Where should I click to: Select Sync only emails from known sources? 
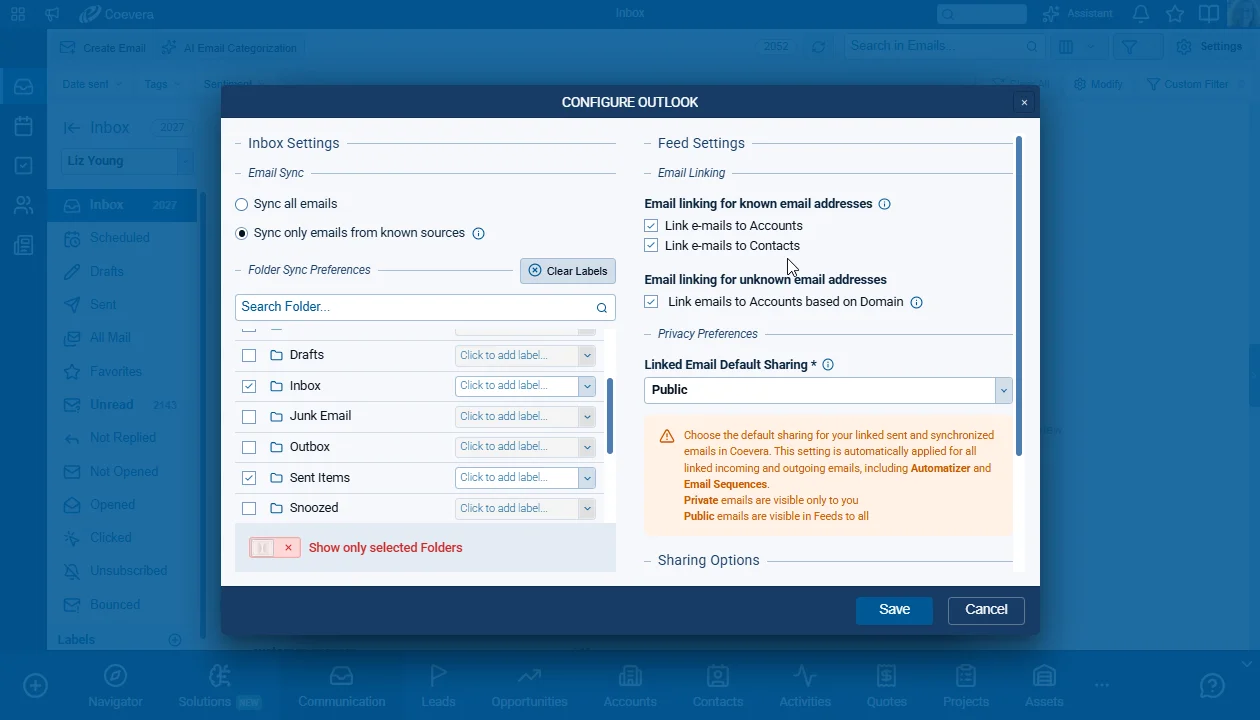241,233
